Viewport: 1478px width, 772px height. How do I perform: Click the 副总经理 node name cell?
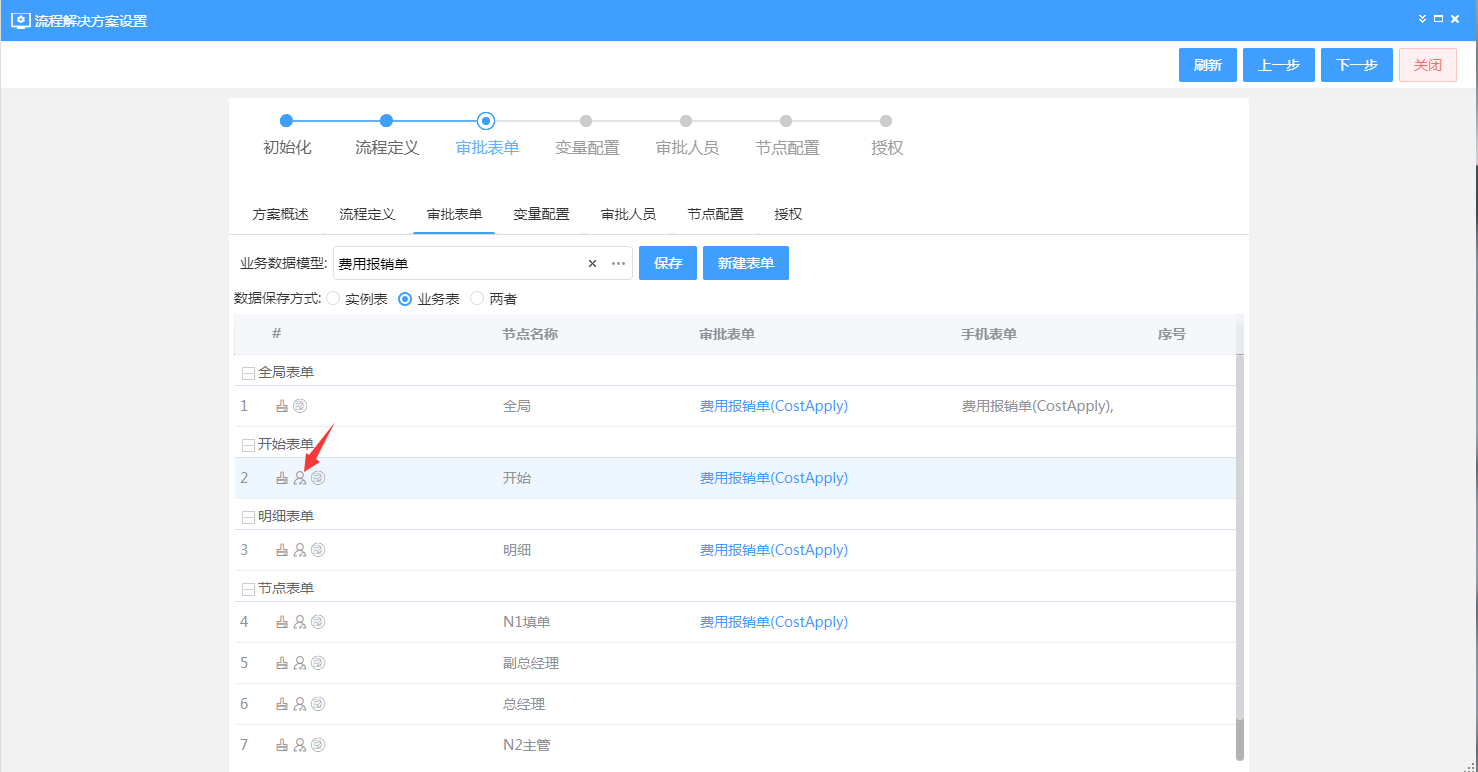coord(531,663)
